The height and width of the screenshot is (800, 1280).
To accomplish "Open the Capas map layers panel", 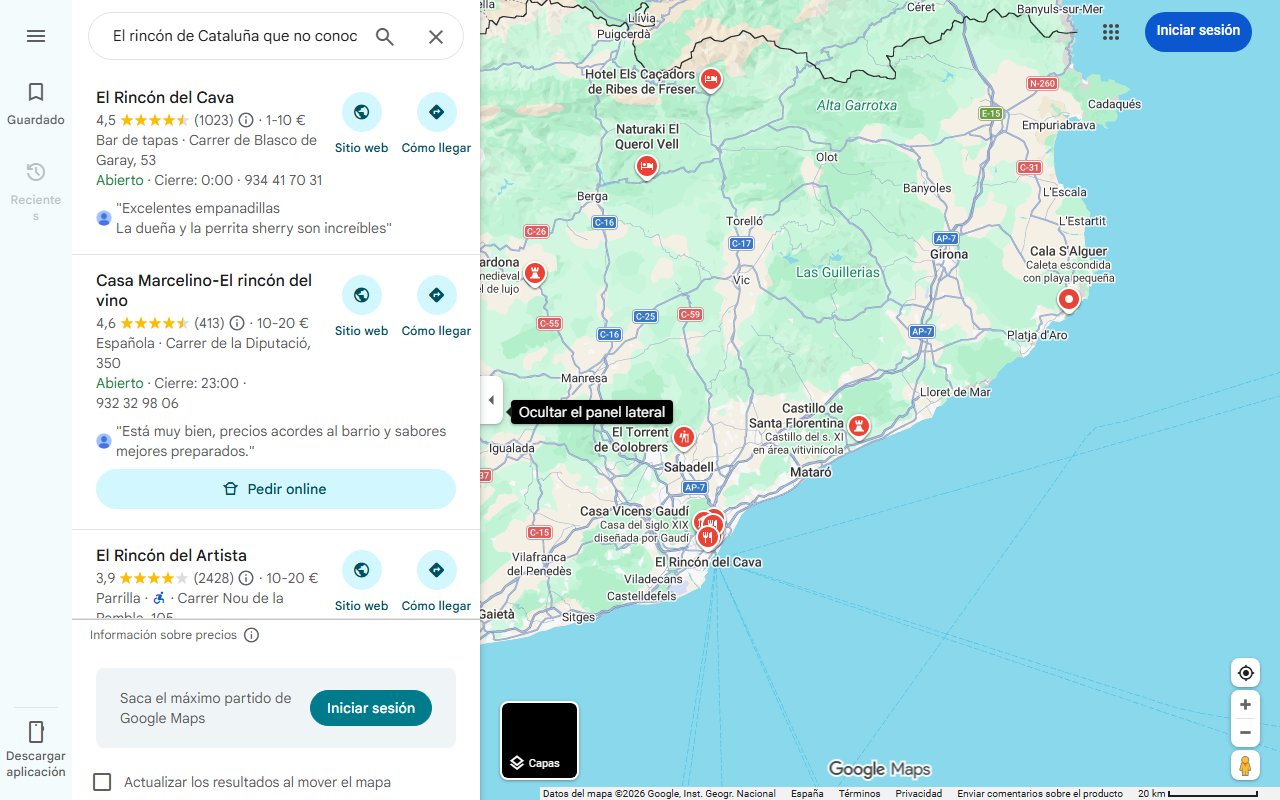I will pyautogui.click(x=539, y=740).
